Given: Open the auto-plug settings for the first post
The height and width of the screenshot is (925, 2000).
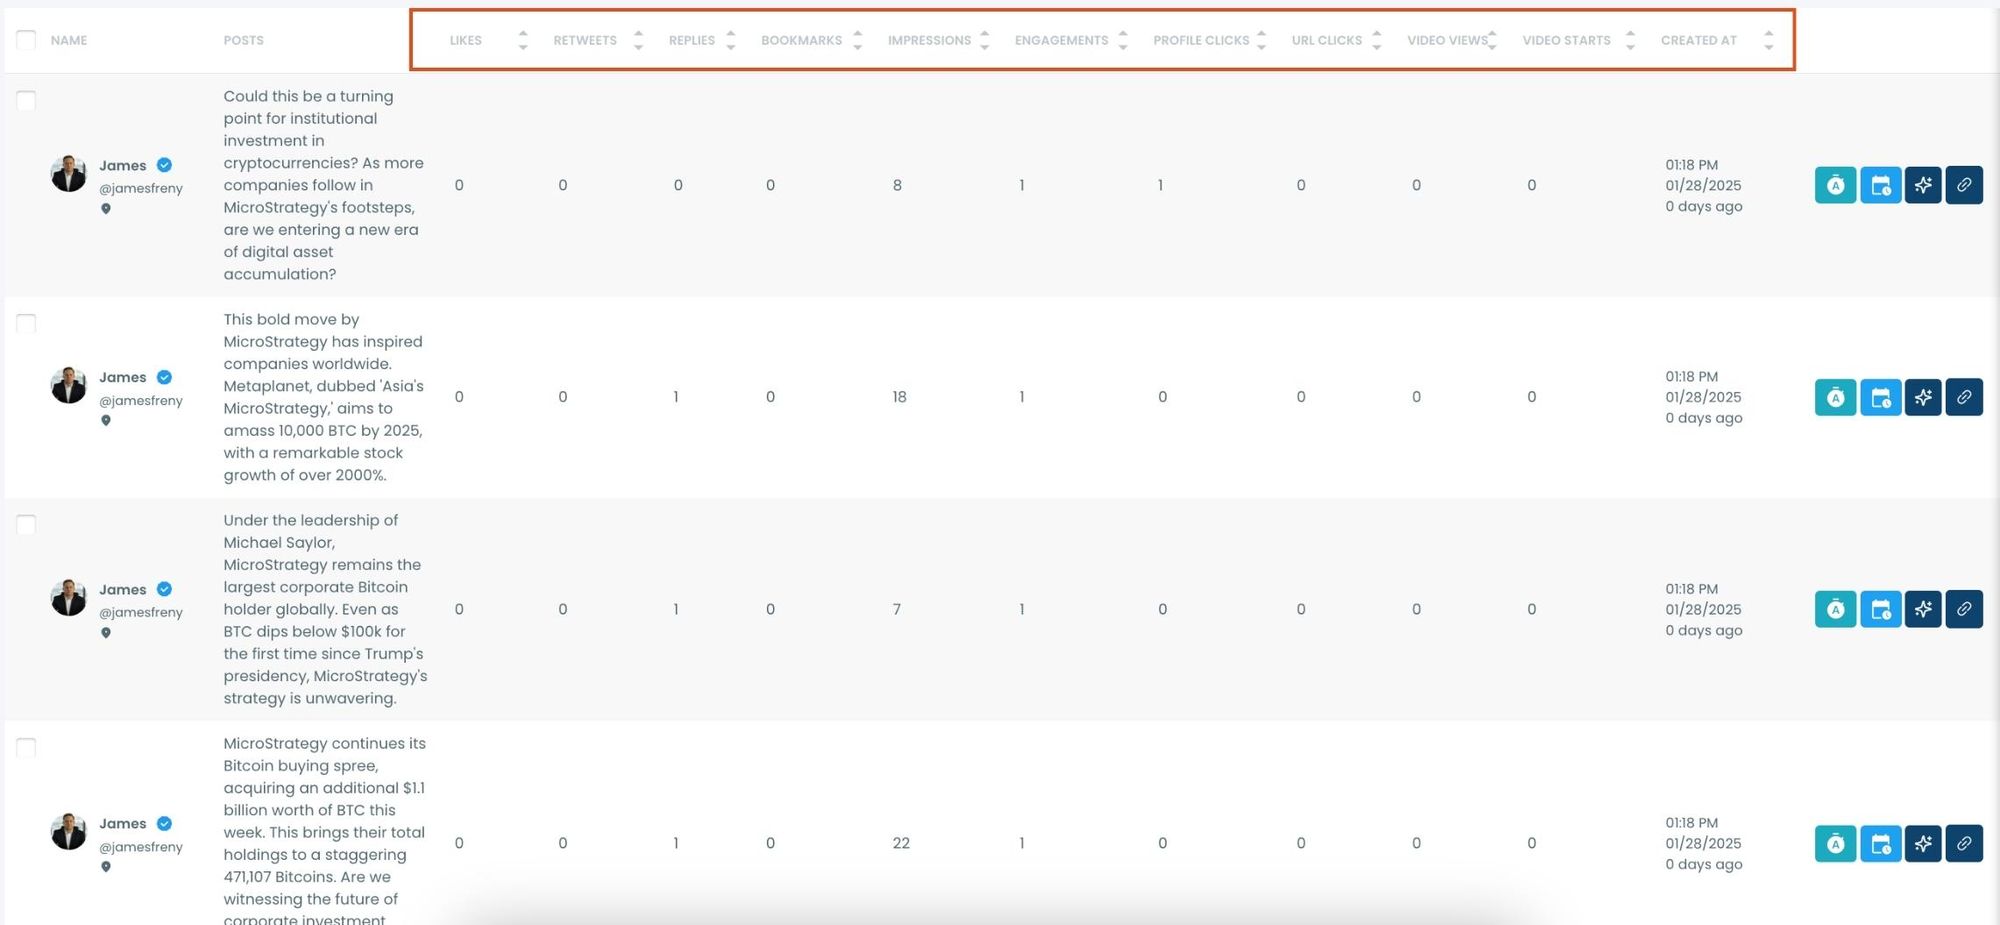Looking at the screenshot, I should click(1835, 185).
